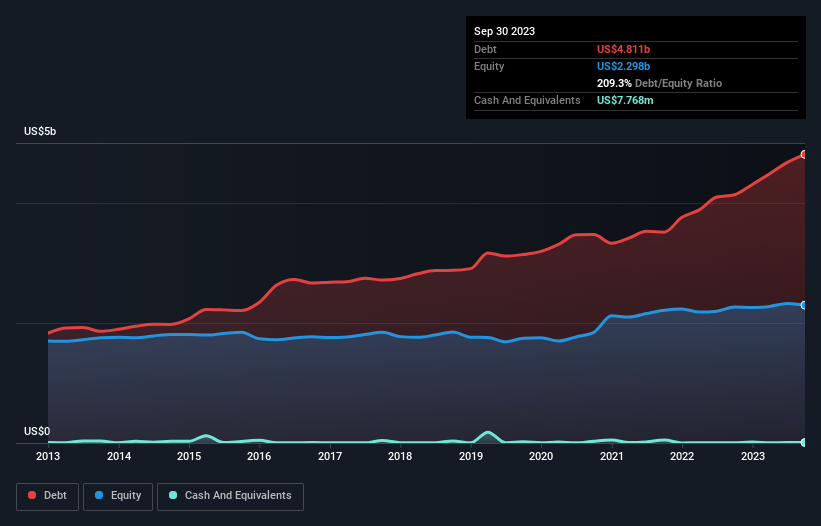Click the teal Cash legend dot

click(x=173, y=495)
